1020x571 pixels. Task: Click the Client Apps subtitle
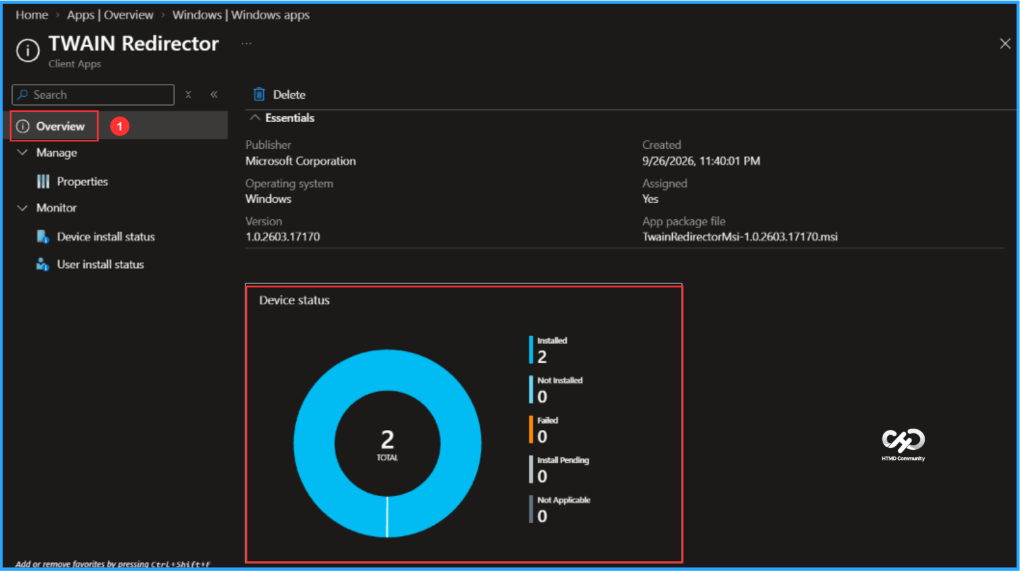tap(74, 64)
